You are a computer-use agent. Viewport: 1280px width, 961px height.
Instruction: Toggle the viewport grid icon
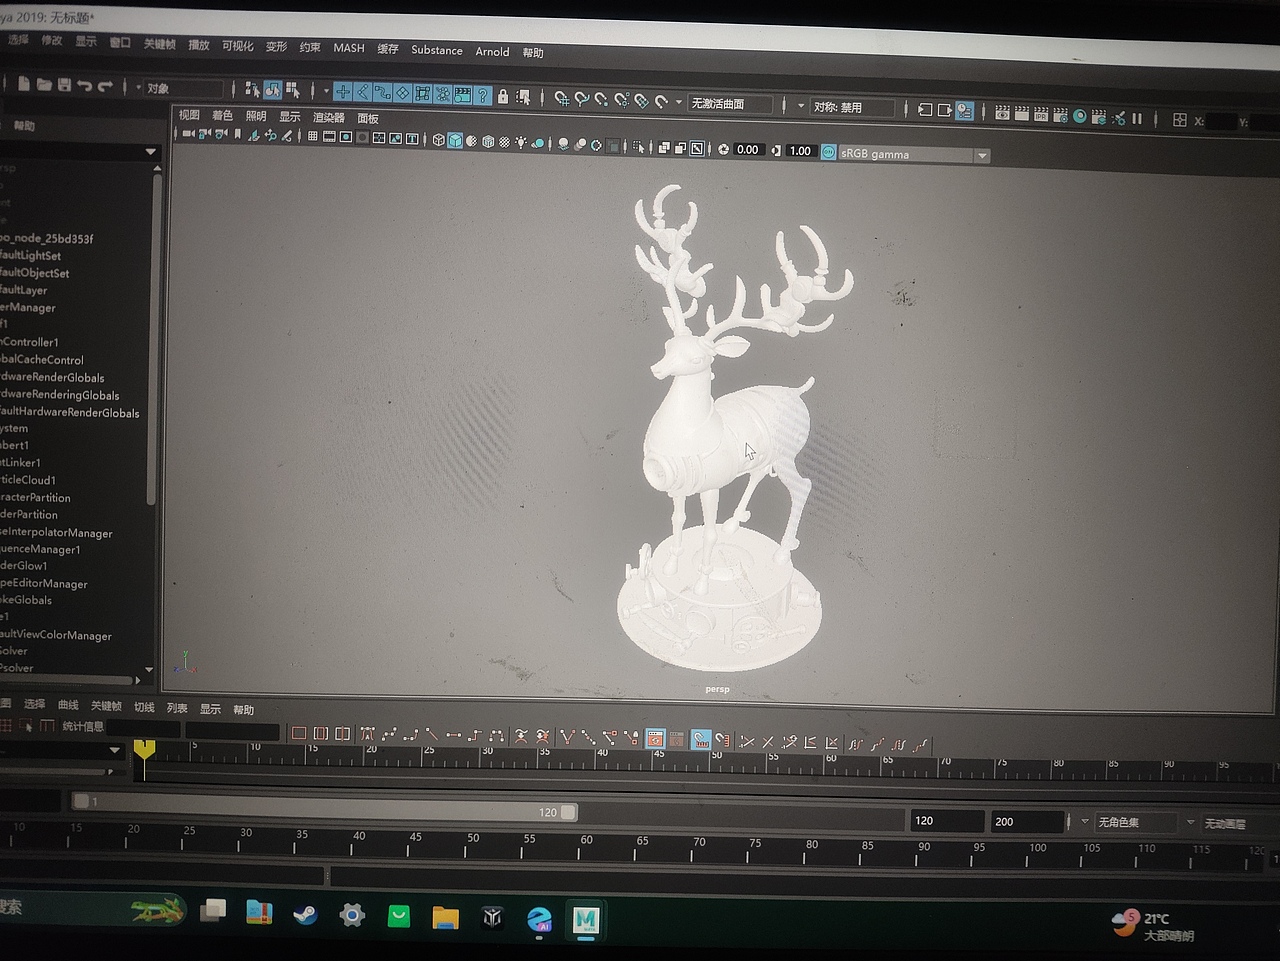(313, 137)
